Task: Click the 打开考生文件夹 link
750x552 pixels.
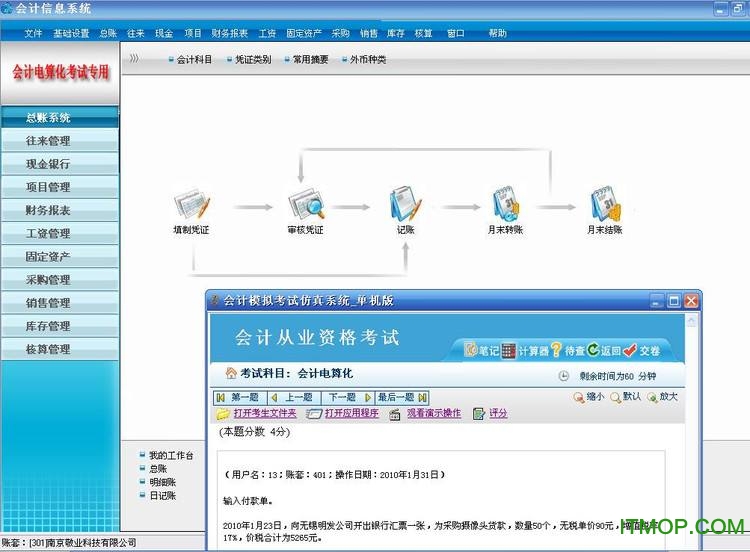Action: click(x=257, y=413)
